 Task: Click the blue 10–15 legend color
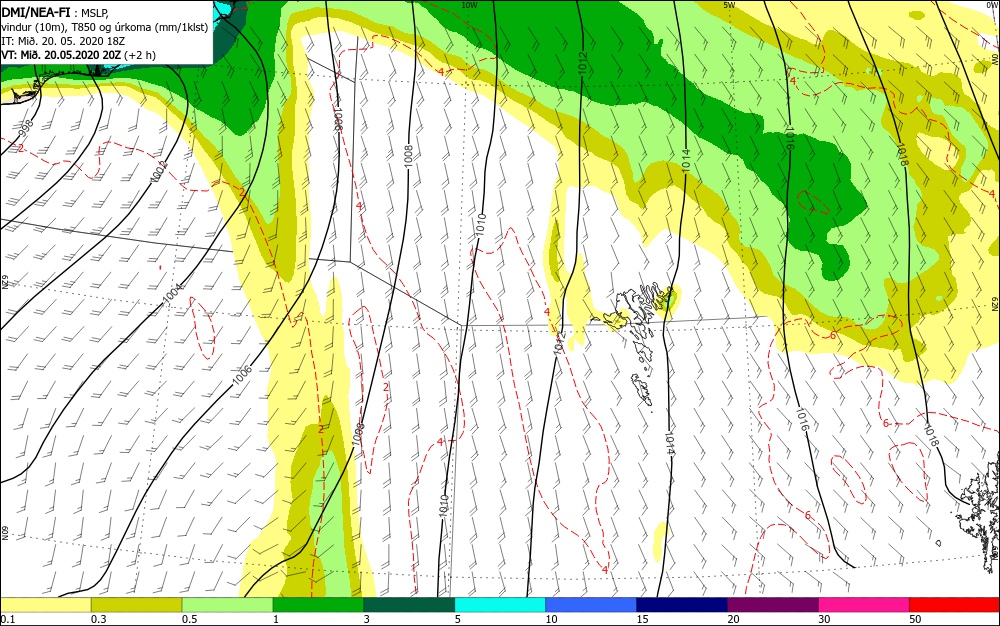pyautogui.click(x=591, y=605)
